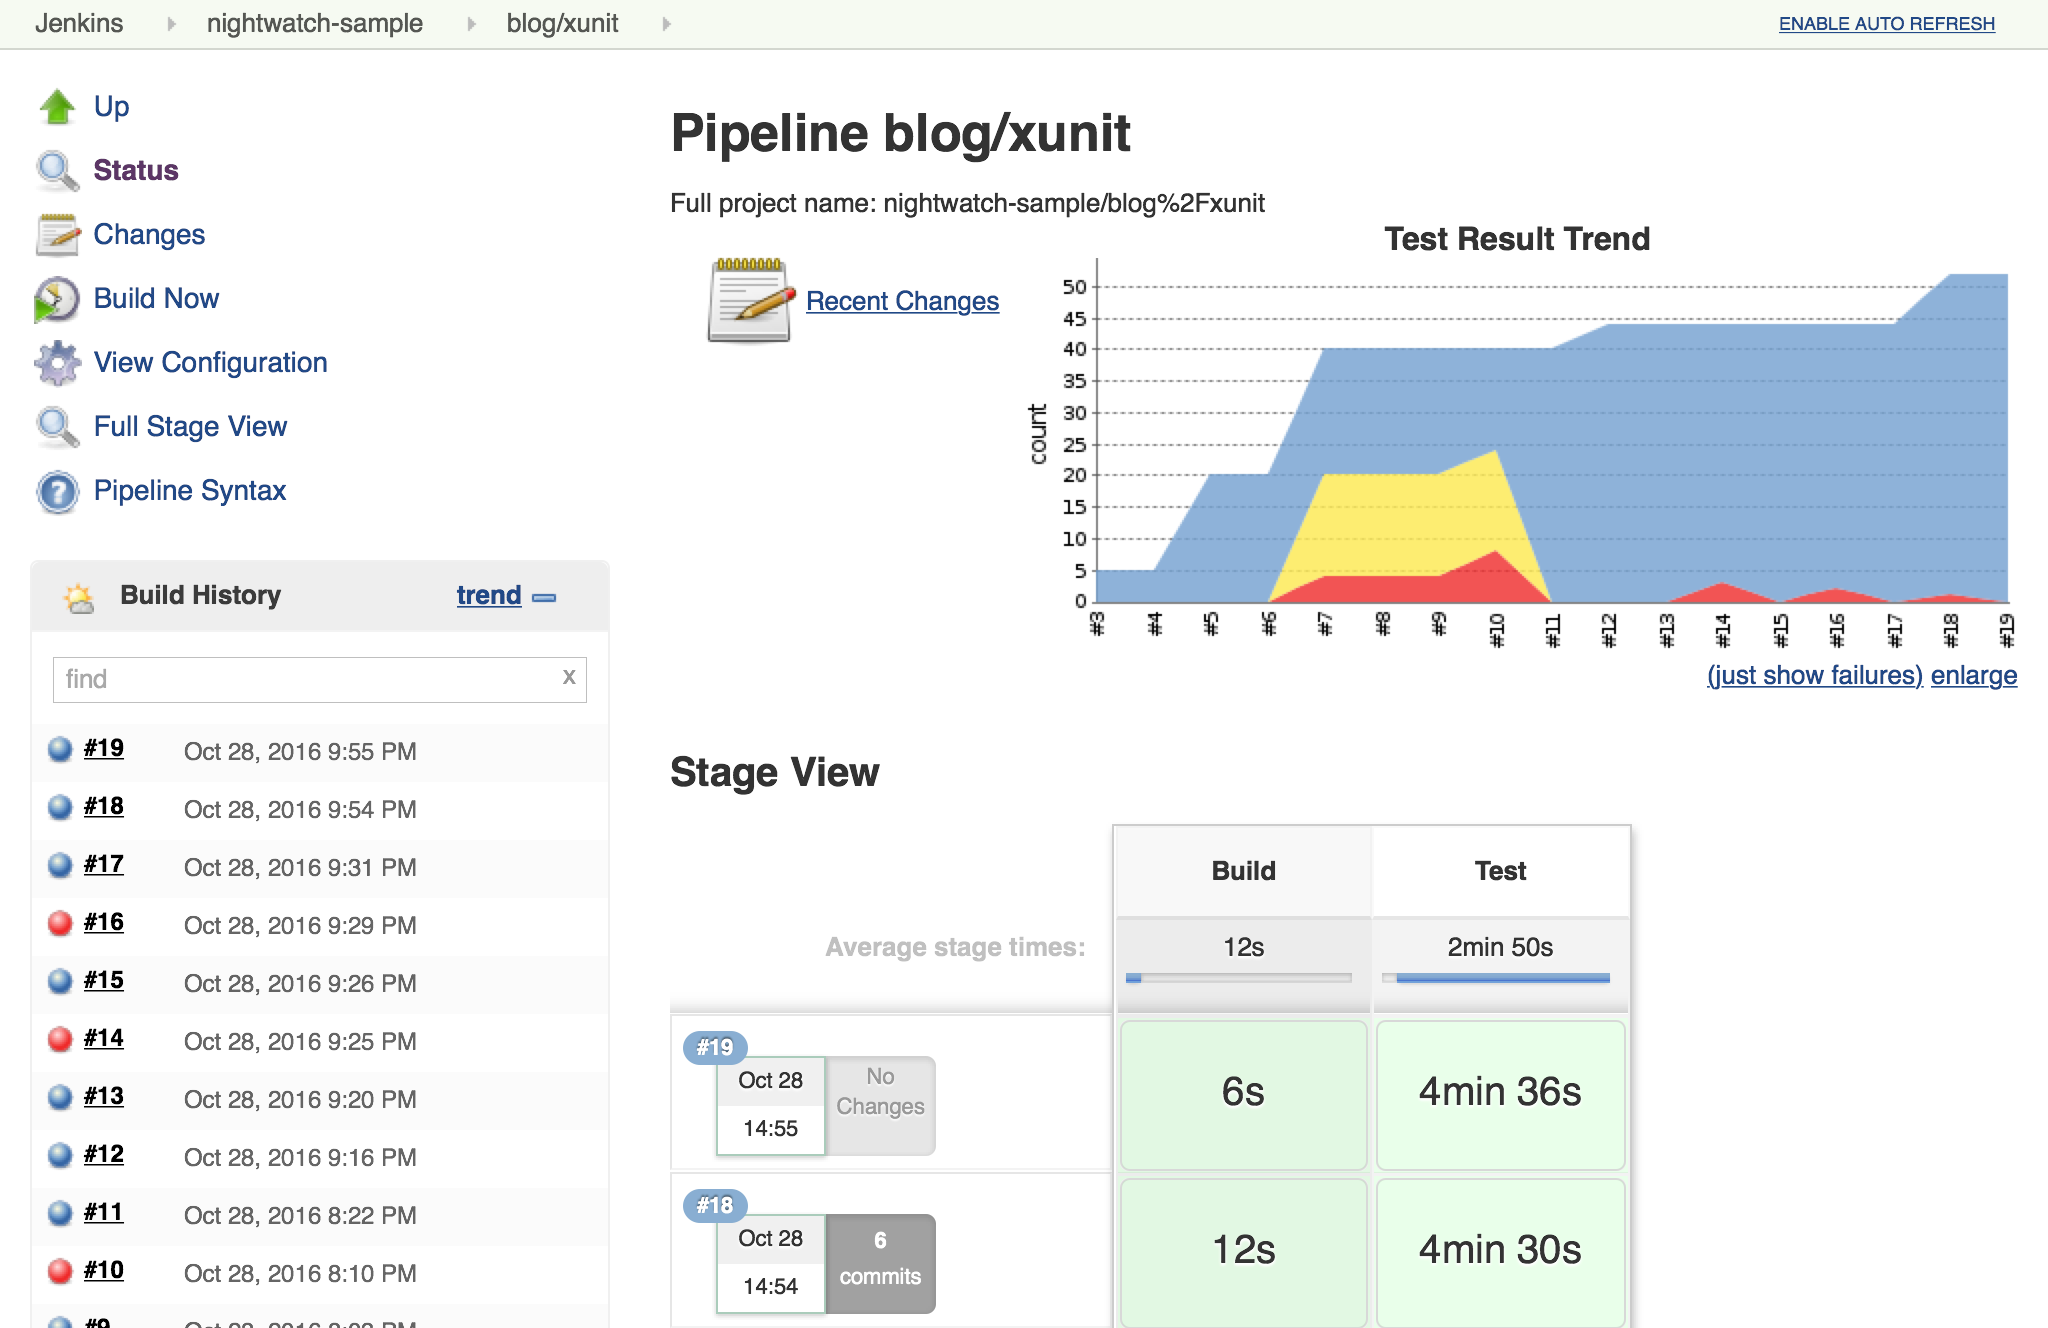Collapse Build History with the minus icon
This screenshot has width=2048, height=1328.
coord(544,597)
